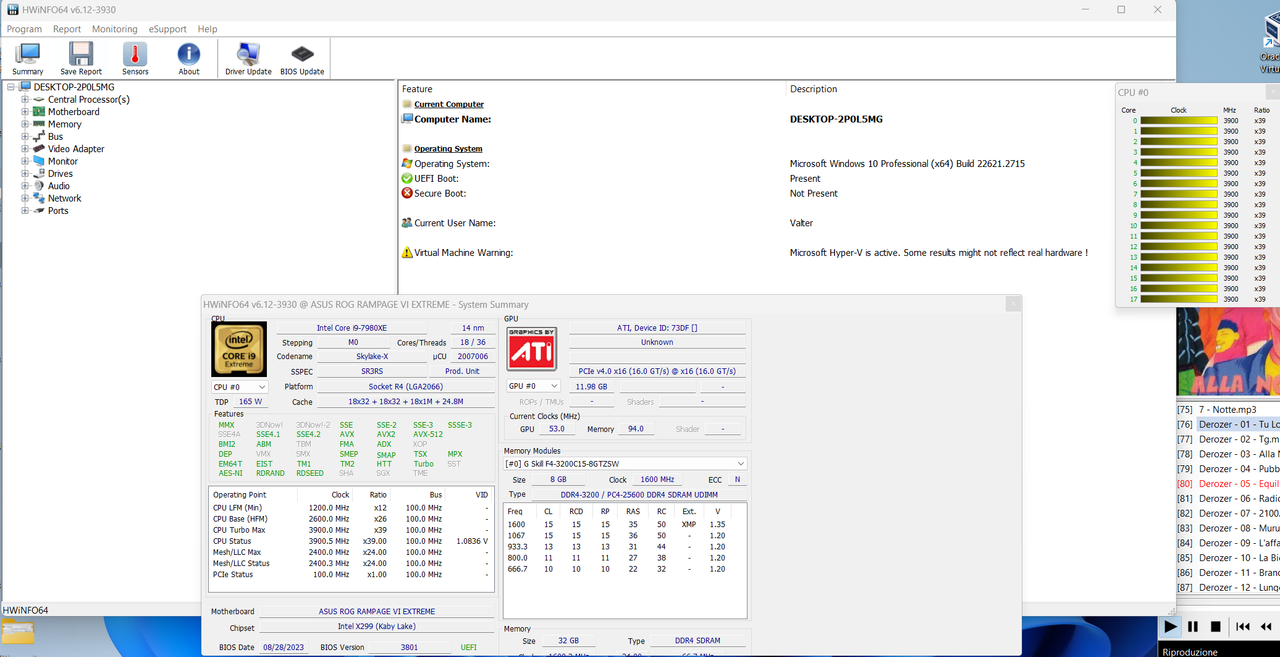Open the Program menu
Viewport: 1280px width, 657px height.
click(25, 29)
